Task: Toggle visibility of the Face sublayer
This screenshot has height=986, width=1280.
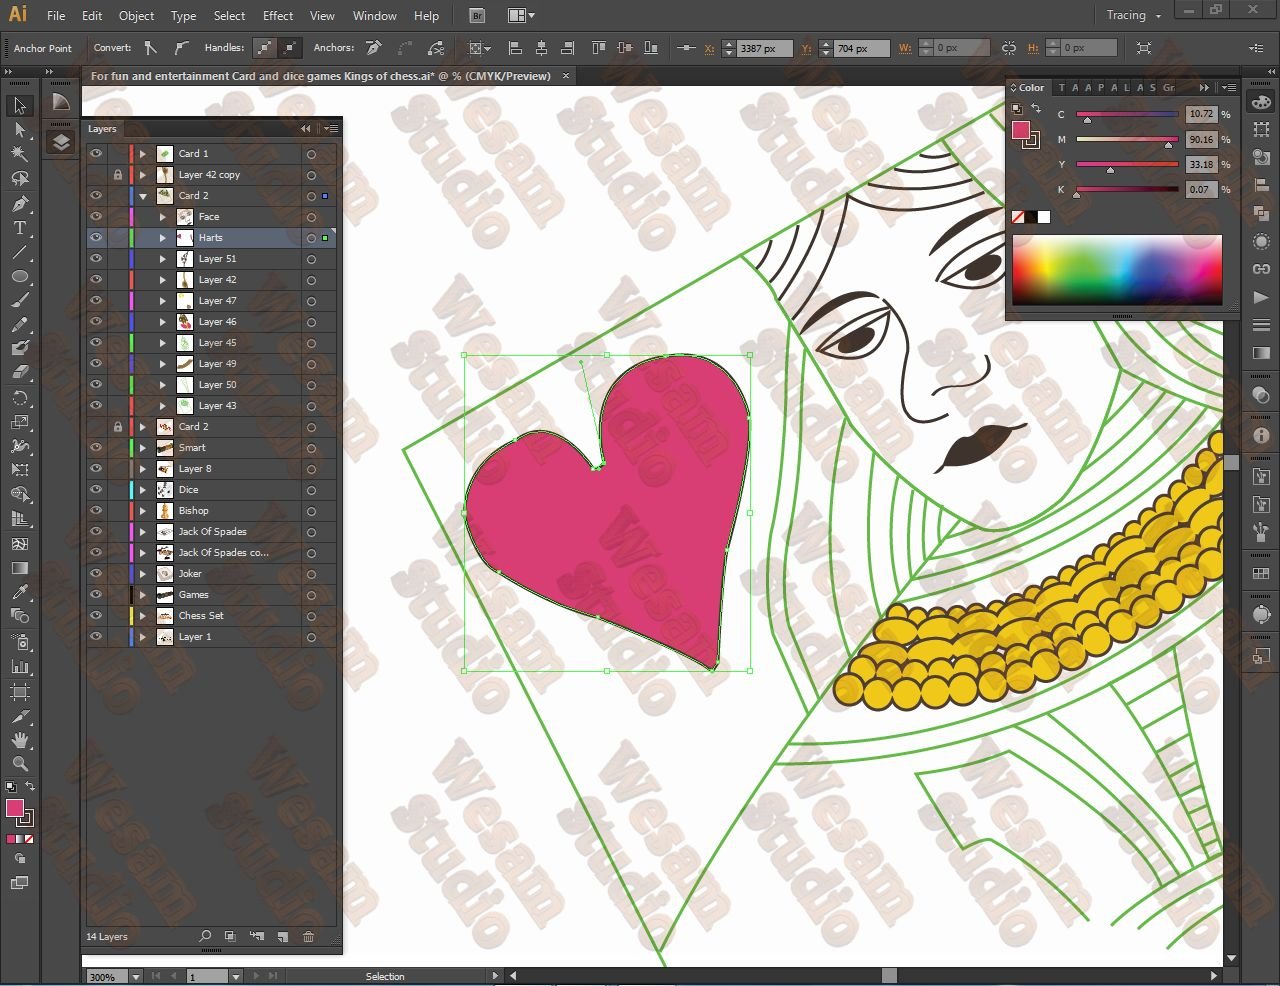Action: [x=96, y=217]
